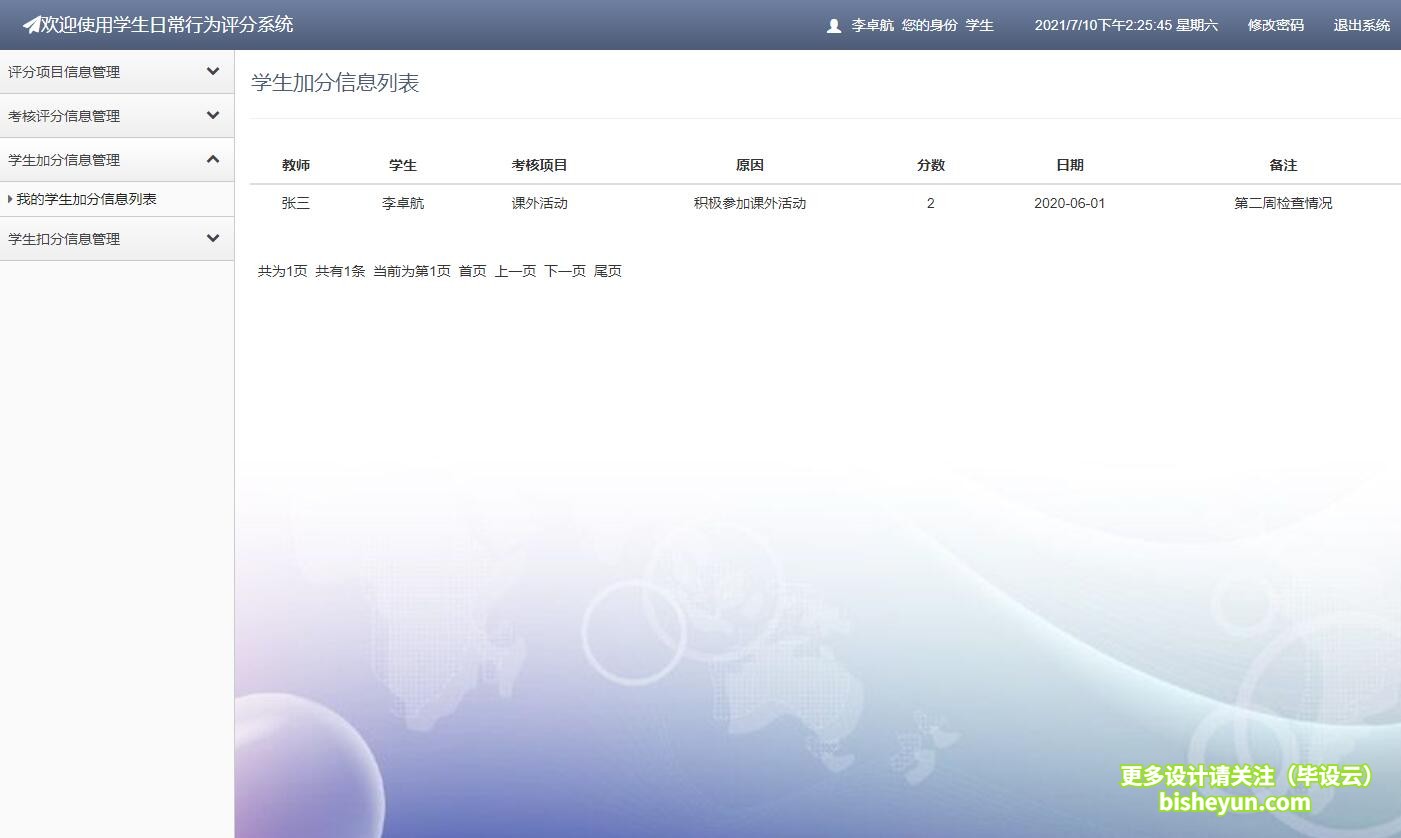Select the 分数 column header
The image size is (1401, 838).
[930, 164]
